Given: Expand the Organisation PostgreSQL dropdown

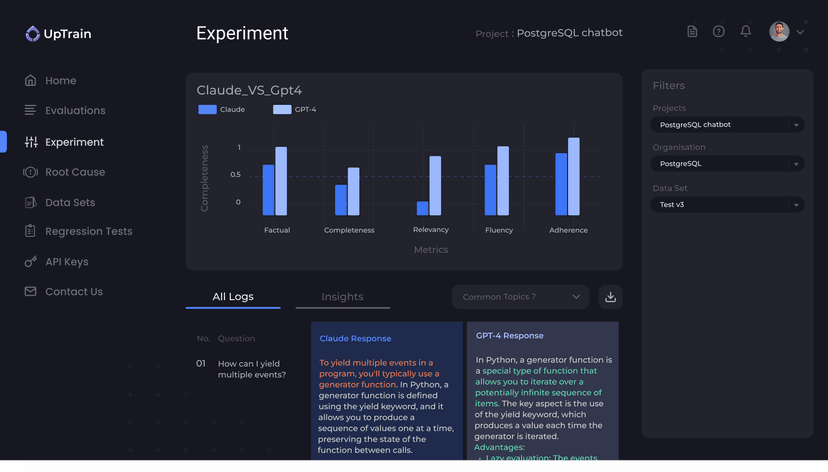Looking at the screenshot, I should pyautogui.click(x=727, y=164).
